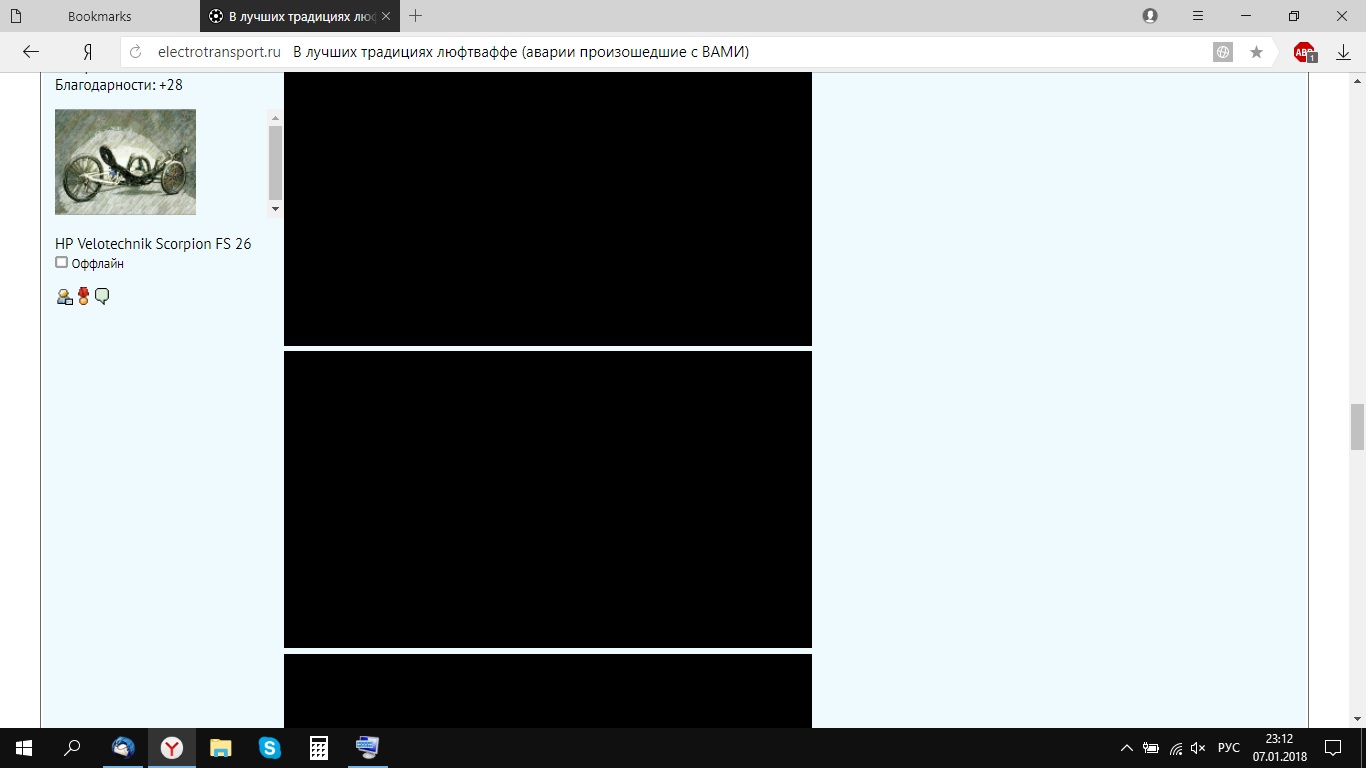Go back using the arrow button
This screenshot has height=768, width=1366.
click(31, 52)
